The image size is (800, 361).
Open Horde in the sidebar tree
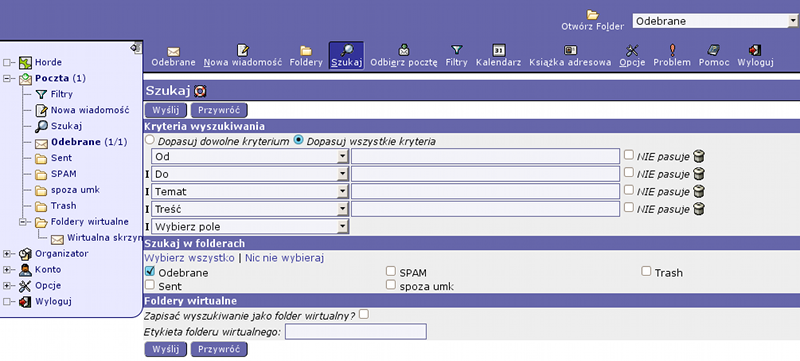pos(48,63)
